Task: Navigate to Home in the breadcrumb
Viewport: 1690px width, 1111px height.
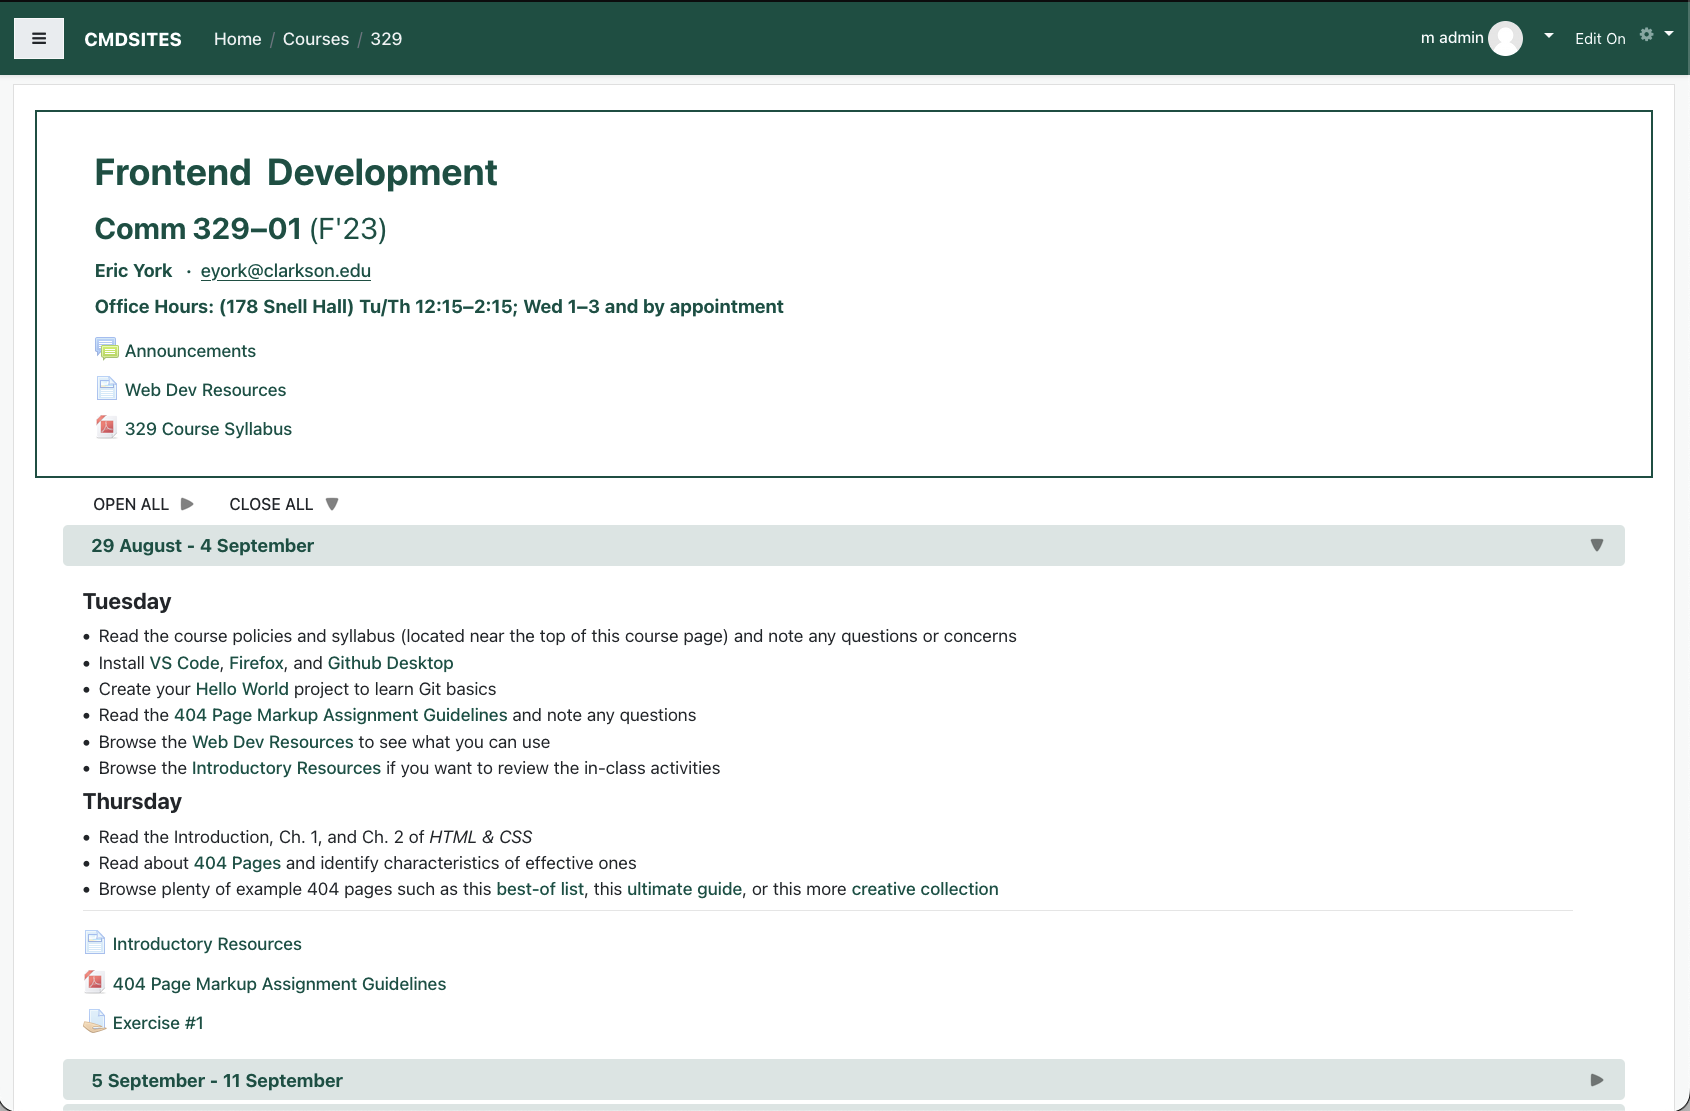Action: coord(237,38)
